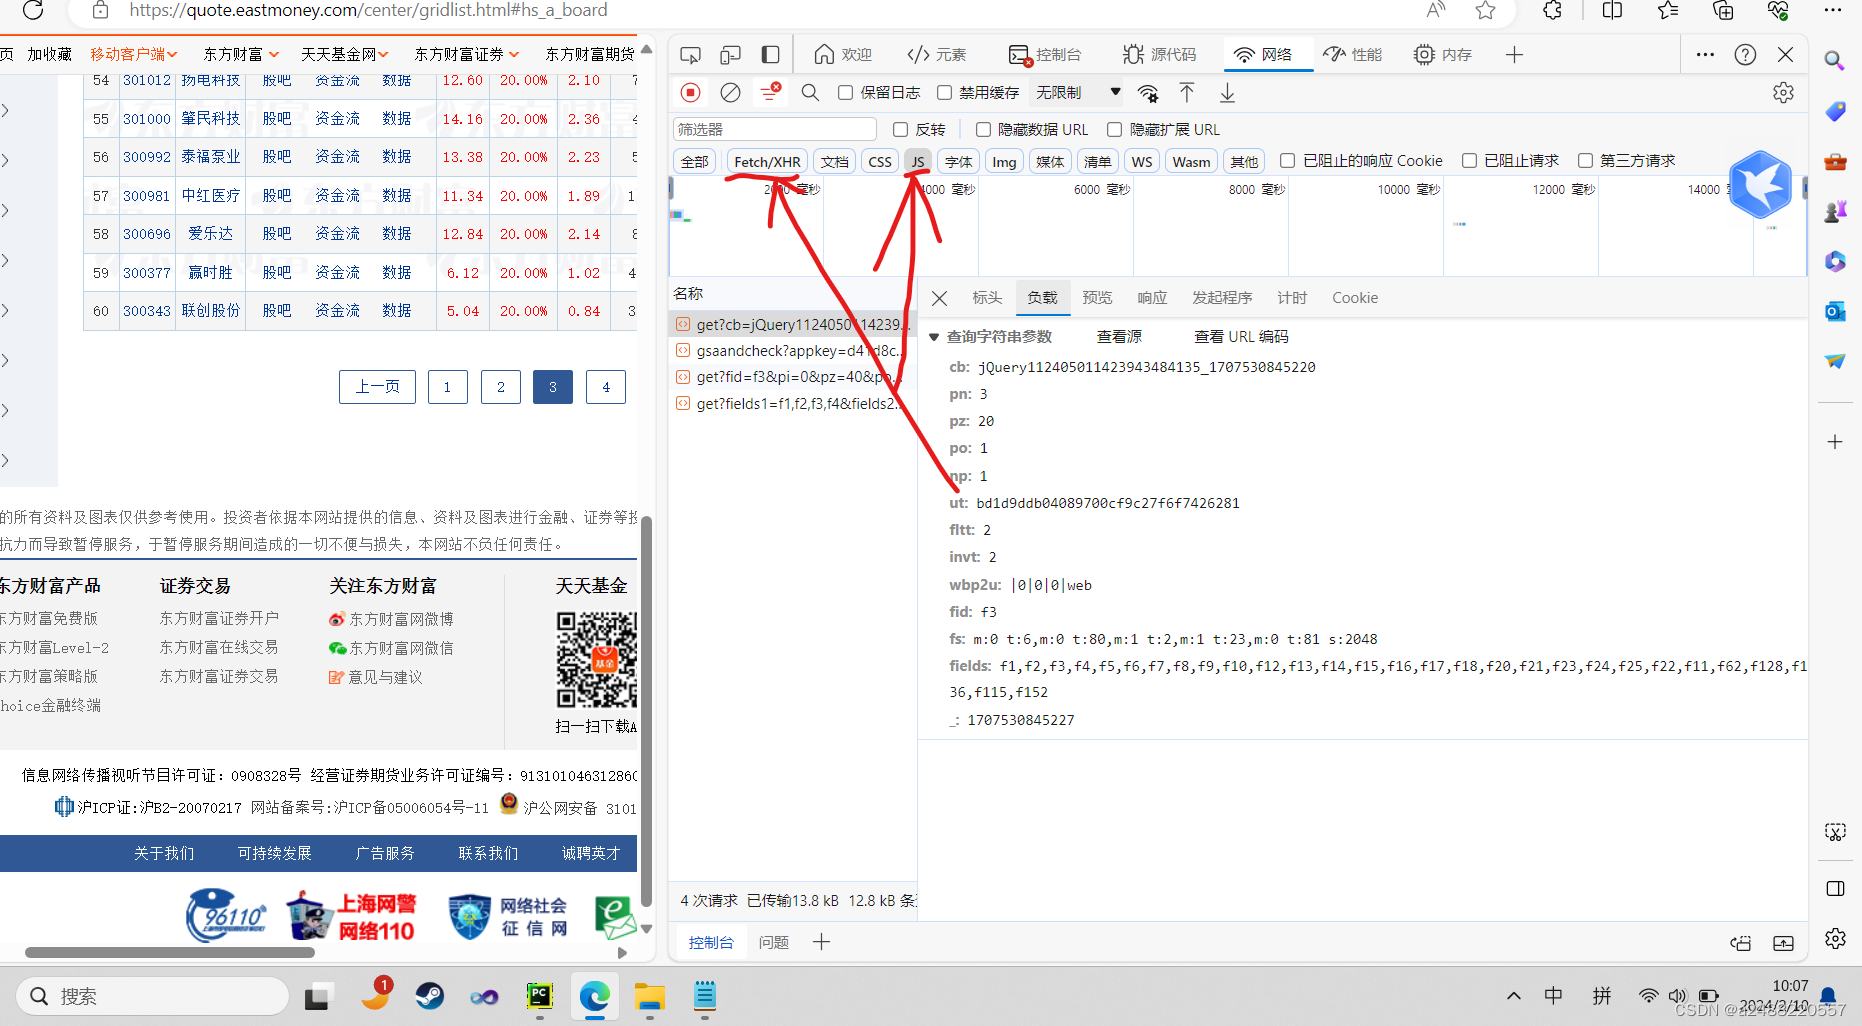Open the network search magnifier icon
The image size is (1862, 1026).
[810, 93]
